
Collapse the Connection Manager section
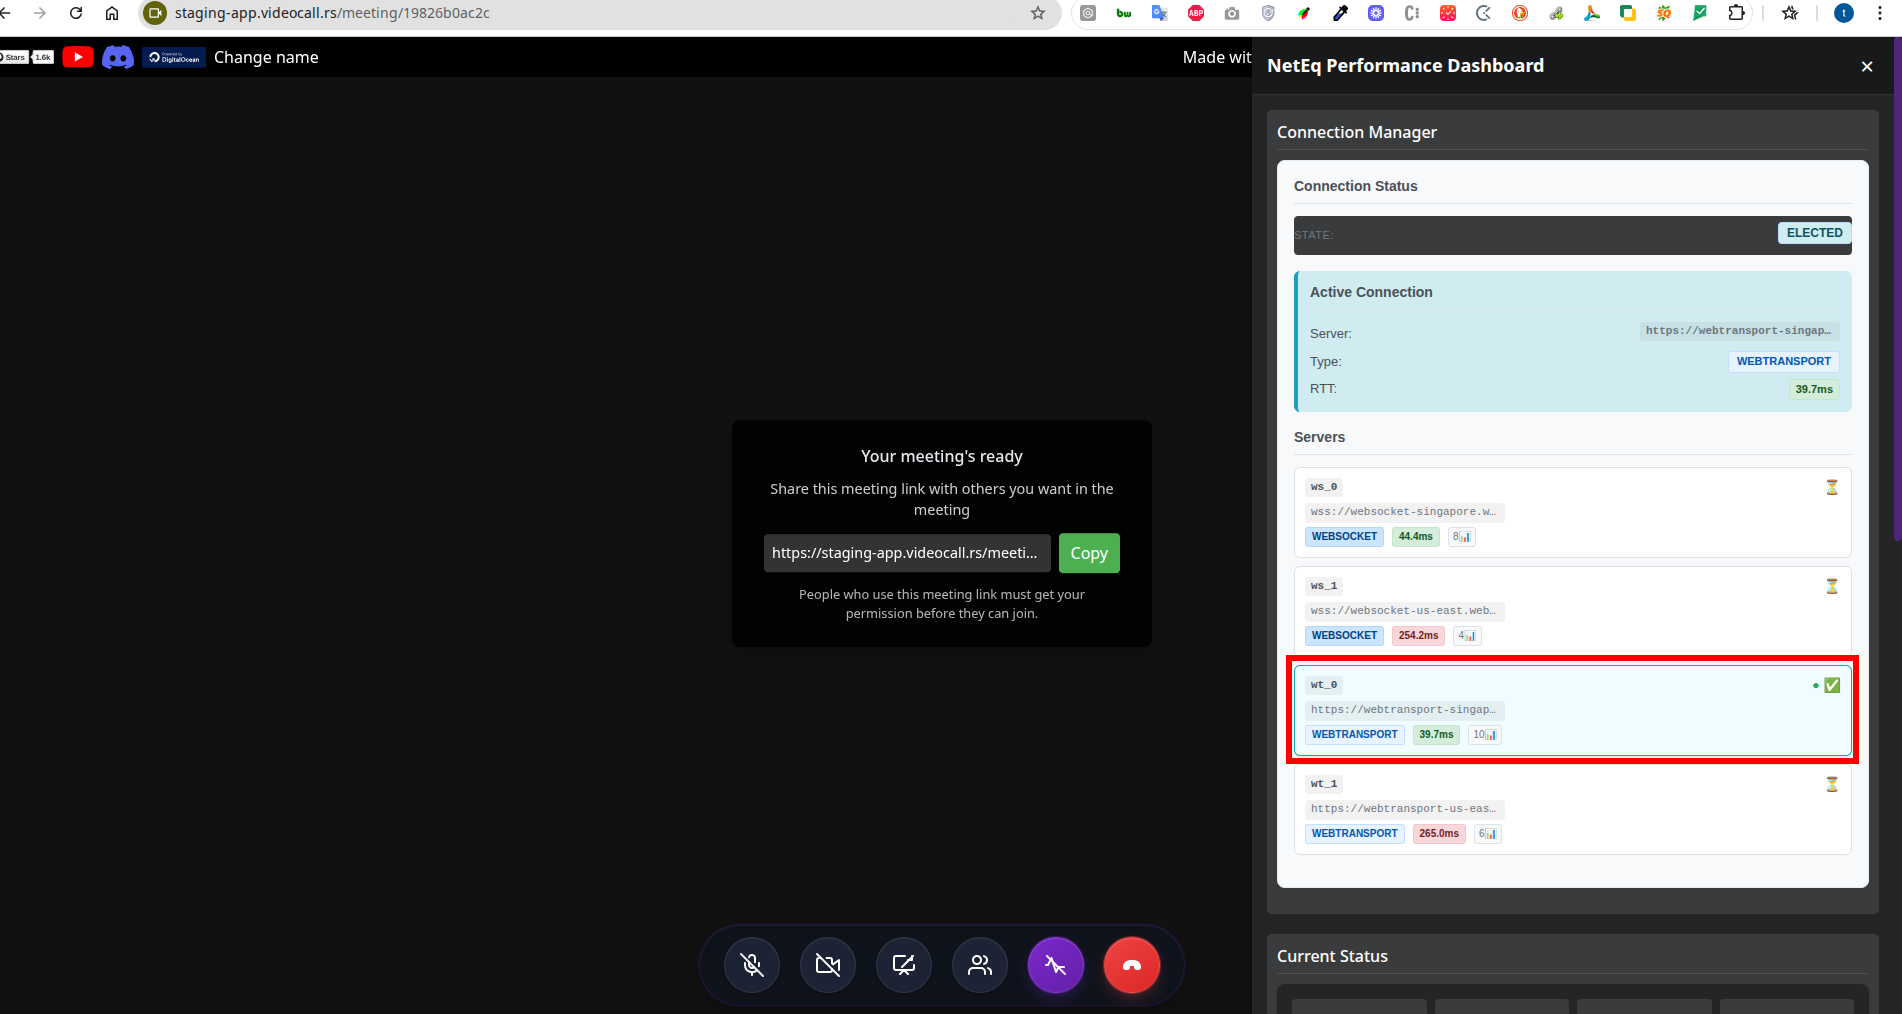(1357, 131)
